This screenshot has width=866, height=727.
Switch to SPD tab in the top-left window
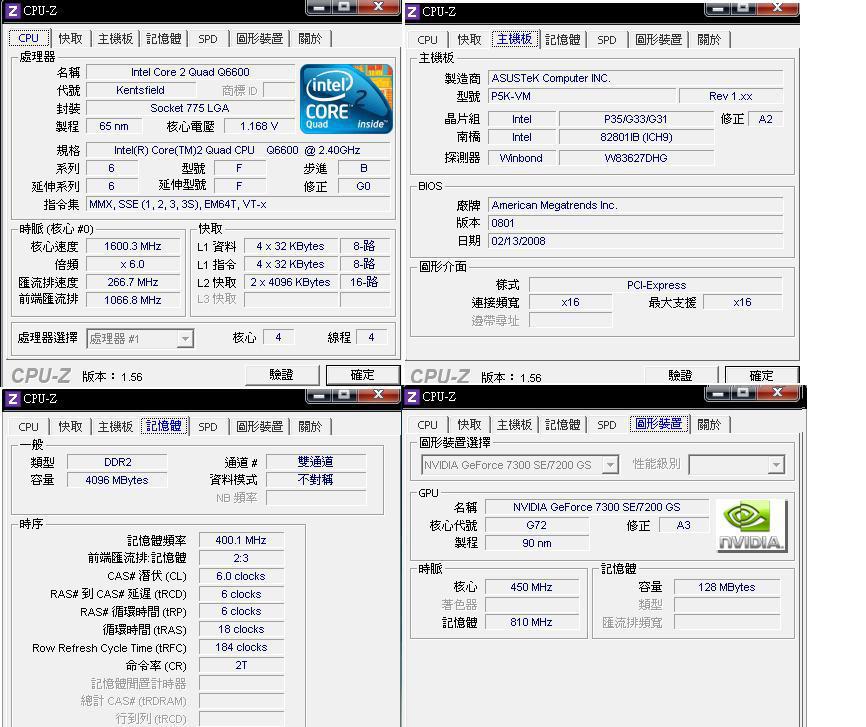click(x=208, y=39)
